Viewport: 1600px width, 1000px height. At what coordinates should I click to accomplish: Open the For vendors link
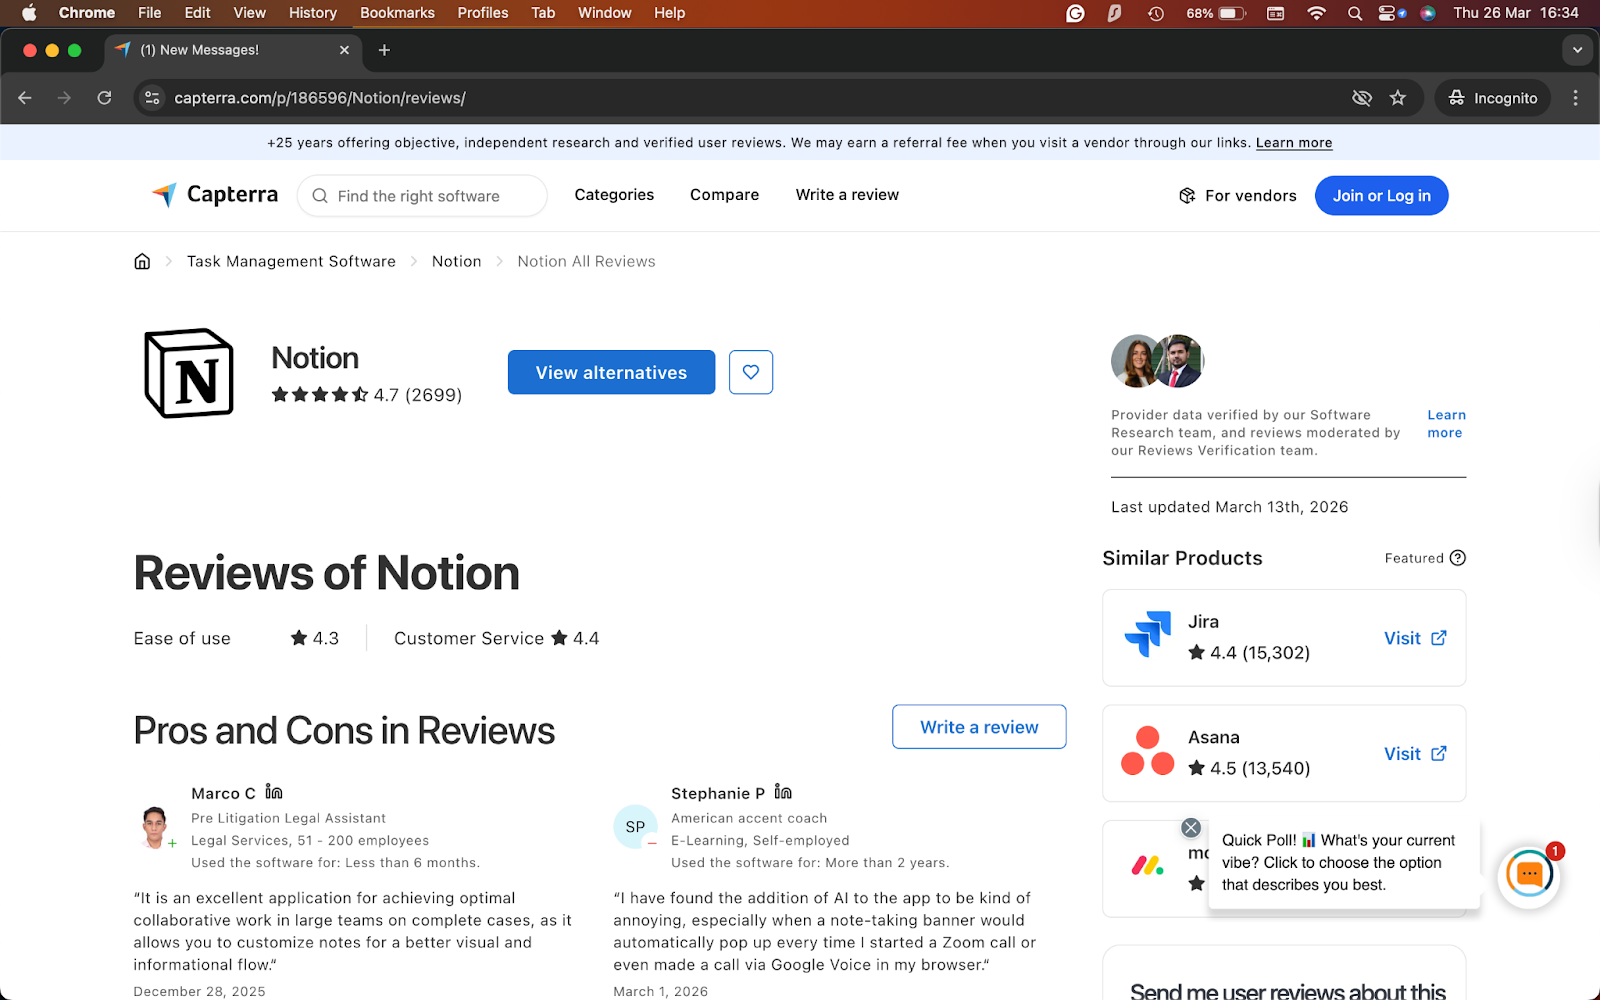(x=1238, y=196)
